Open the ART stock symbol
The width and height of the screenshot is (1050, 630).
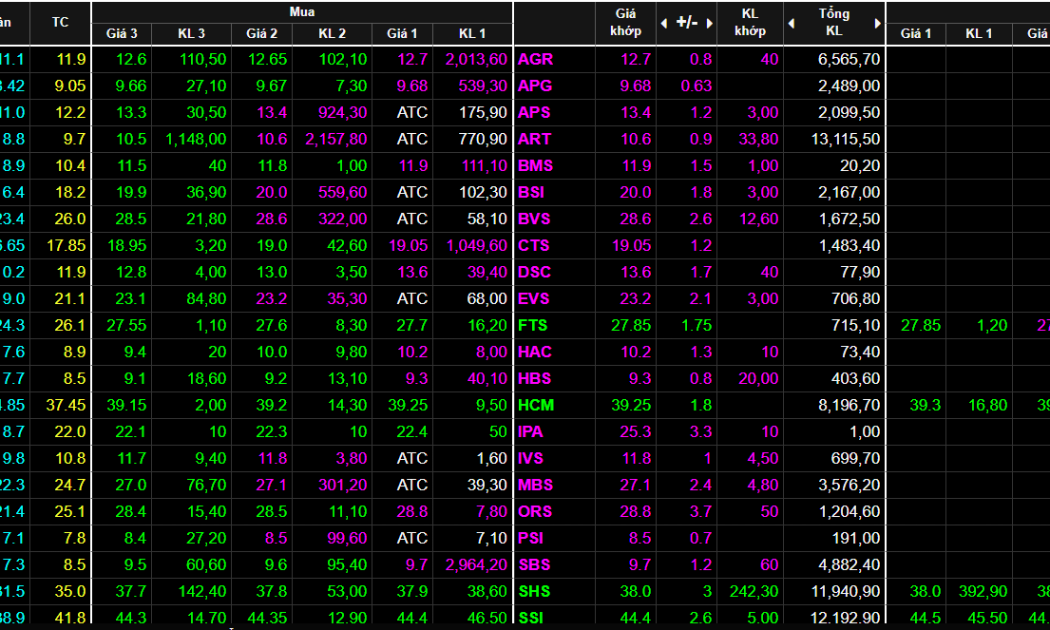[534, 139]
